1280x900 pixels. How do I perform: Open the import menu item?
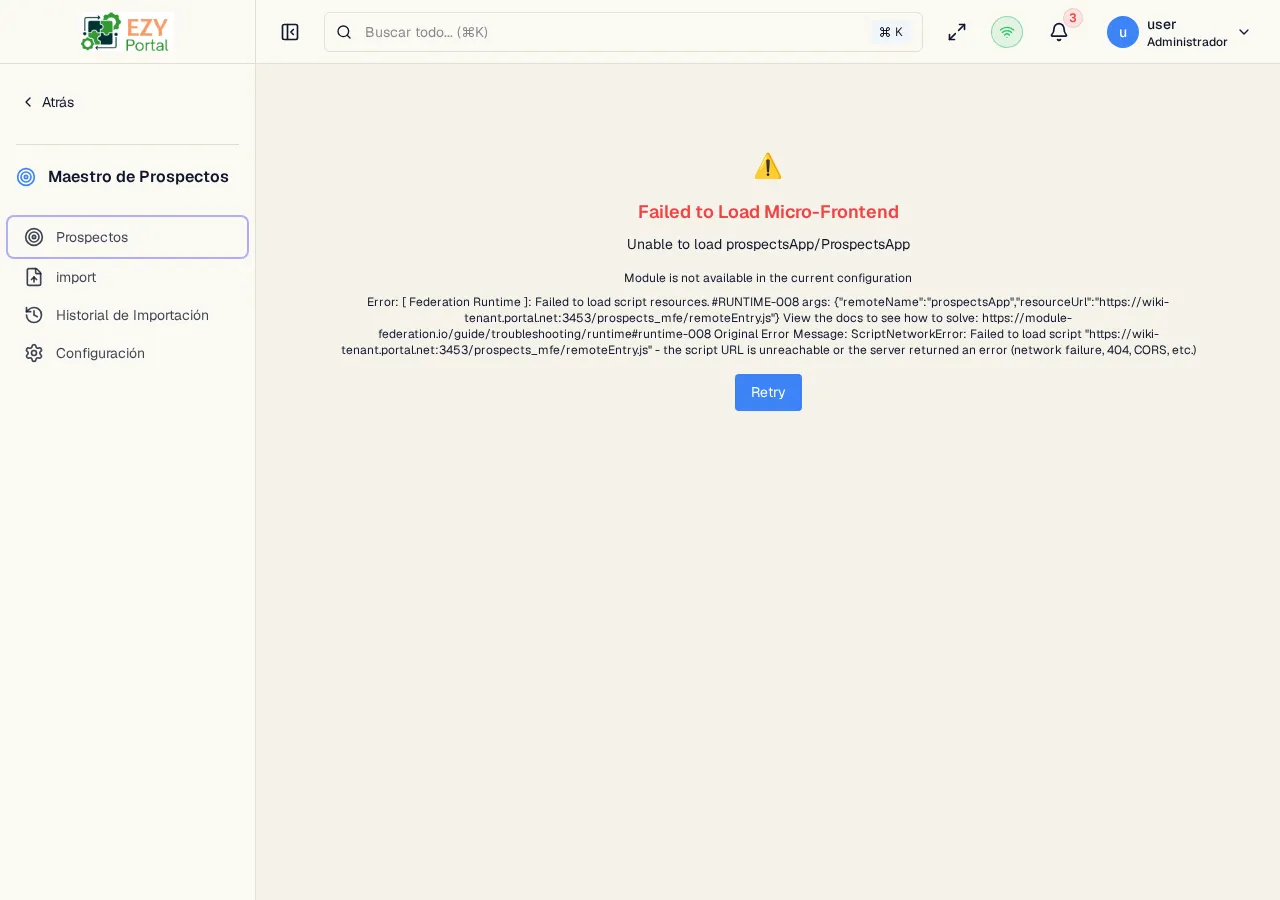[x=128, y=277]
